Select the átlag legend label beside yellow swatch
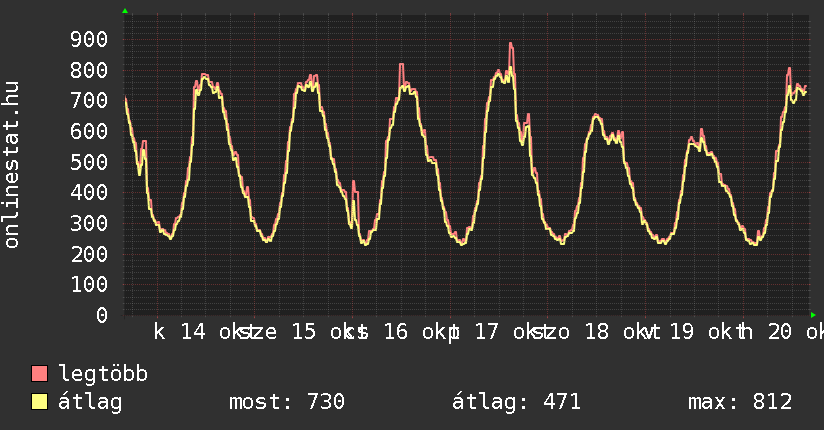Image resolution: width=824 pixels, height=430 pixels. [91, 402]
